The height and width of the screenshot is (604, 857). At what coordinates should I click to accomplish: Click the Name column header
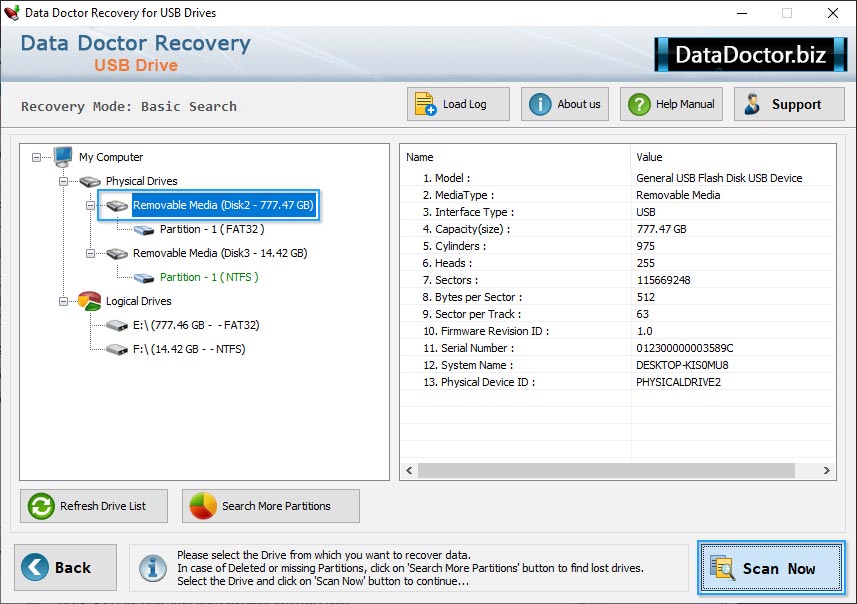pos(420,157)
